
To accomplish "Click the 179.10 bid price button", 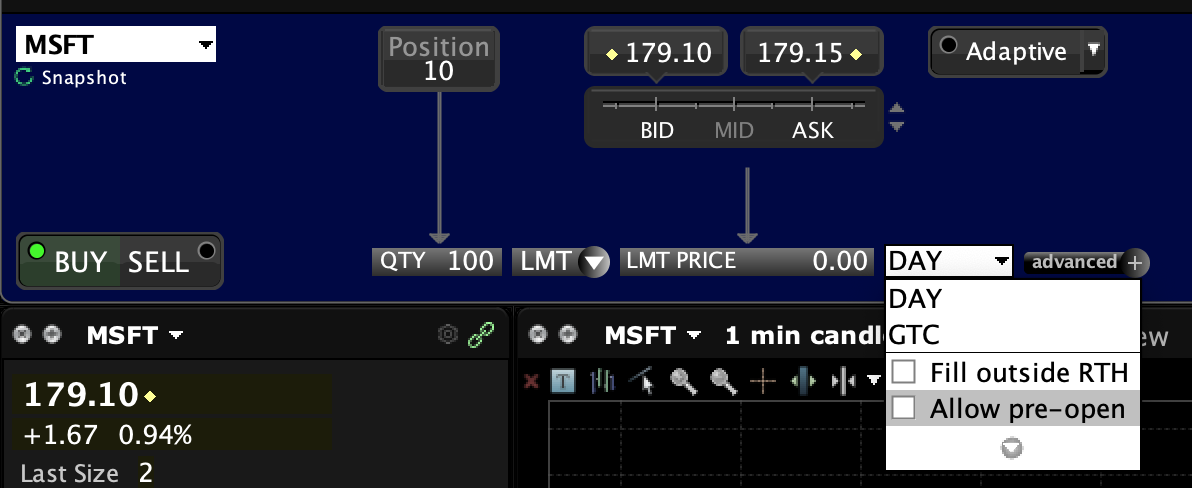I will coord(657,52).
